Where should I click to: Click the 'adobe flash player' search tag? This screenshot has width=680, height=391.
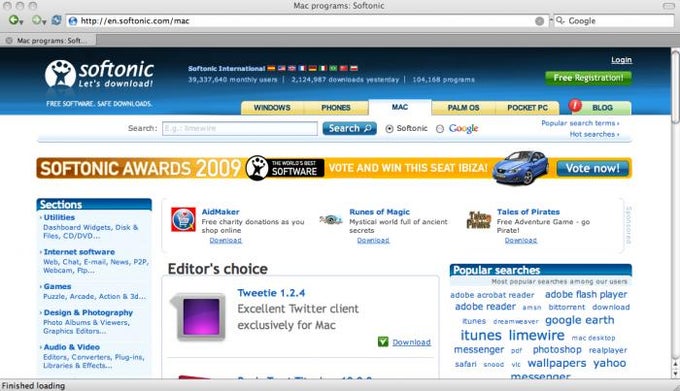click(586, 294)
